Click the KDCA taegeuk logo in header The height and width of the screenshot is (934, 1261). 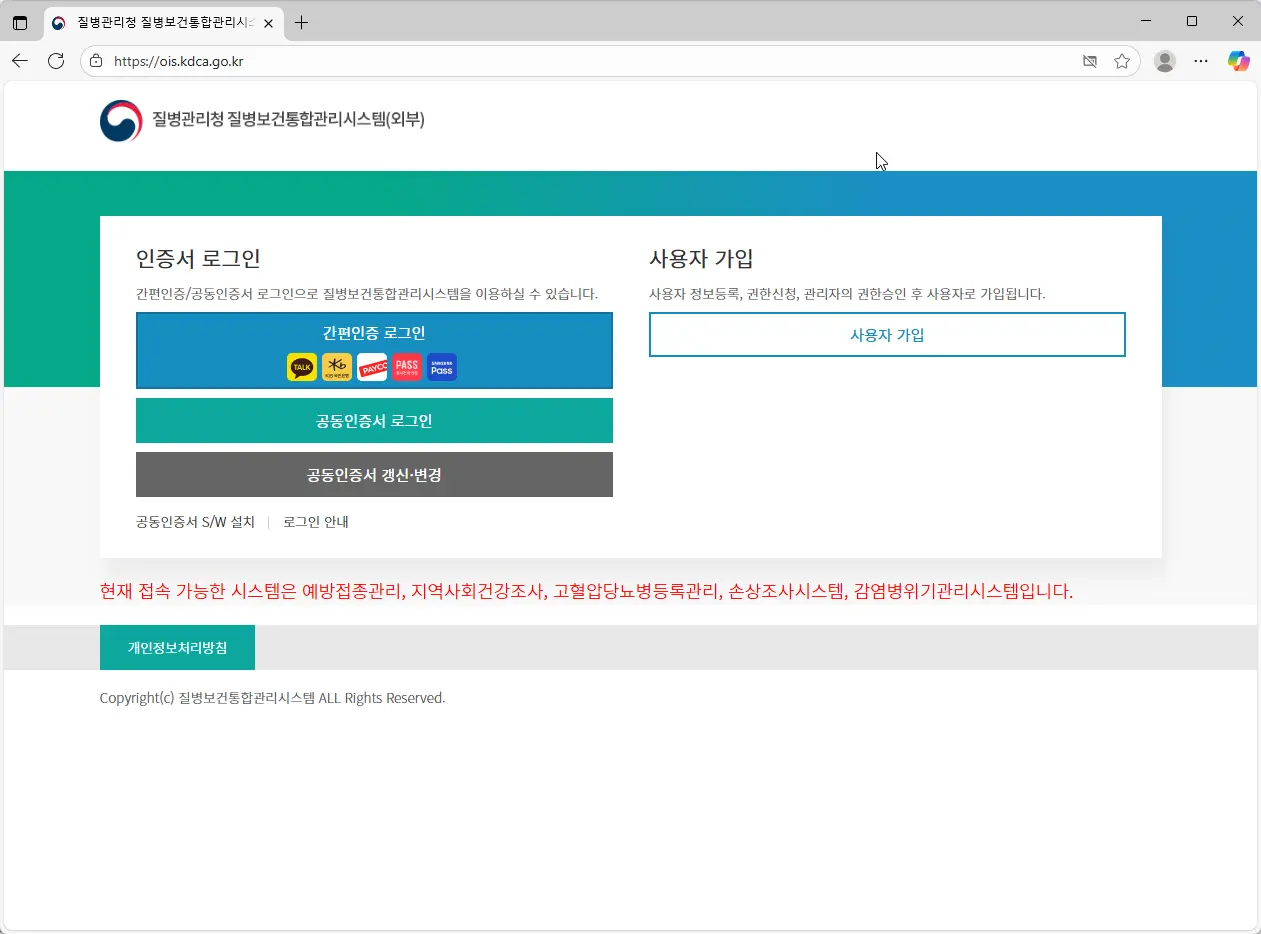pos(121,121)
